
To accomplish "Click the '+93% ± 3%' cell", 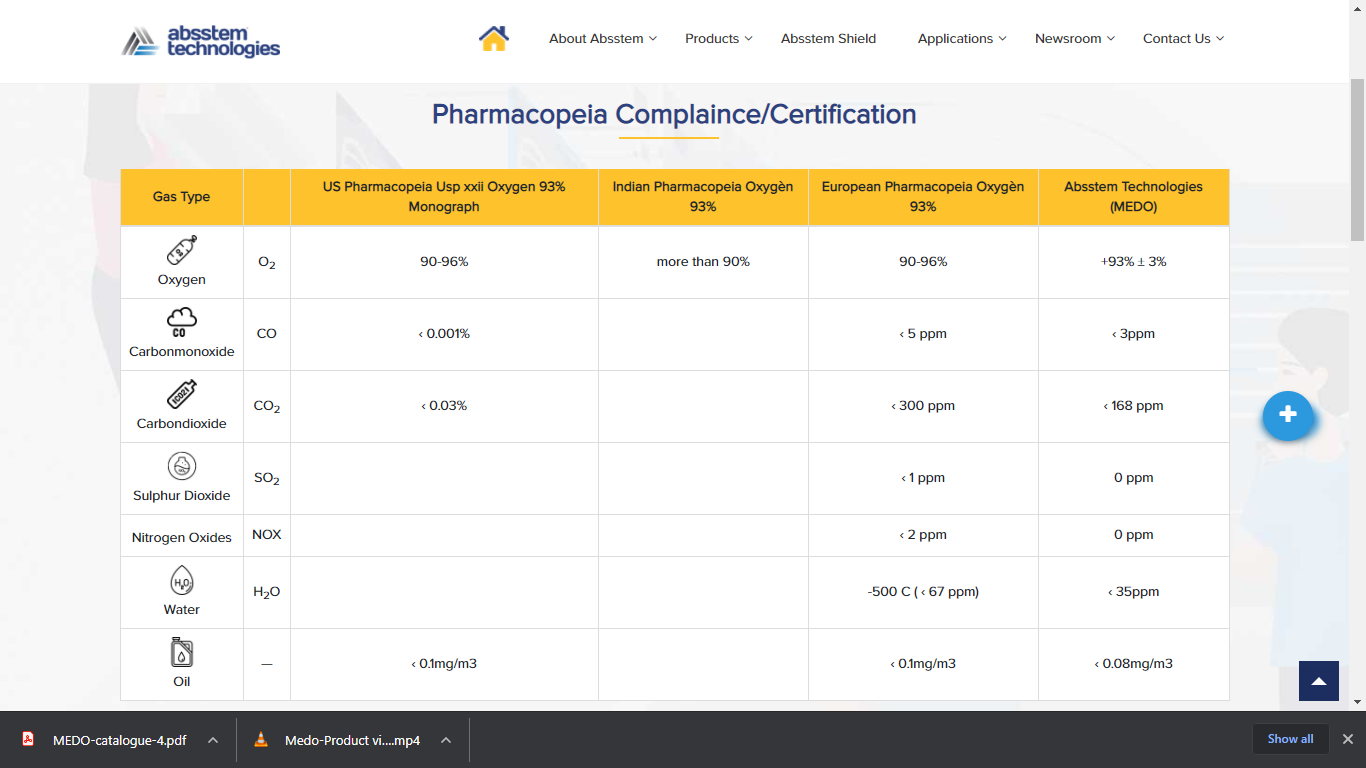I will (x=1134, y=262).
